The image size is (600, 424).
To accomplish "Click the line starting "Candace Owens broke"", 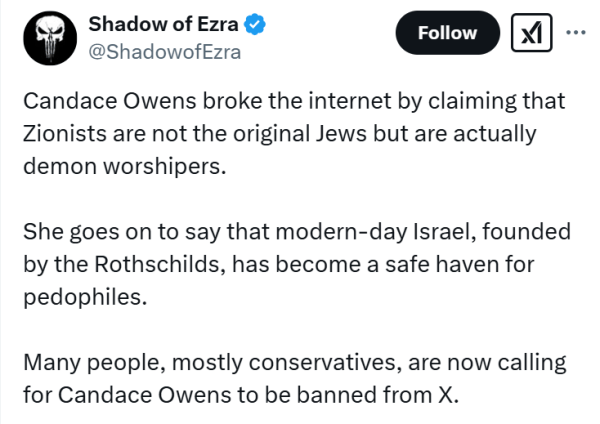I will [x=294, y=102].
